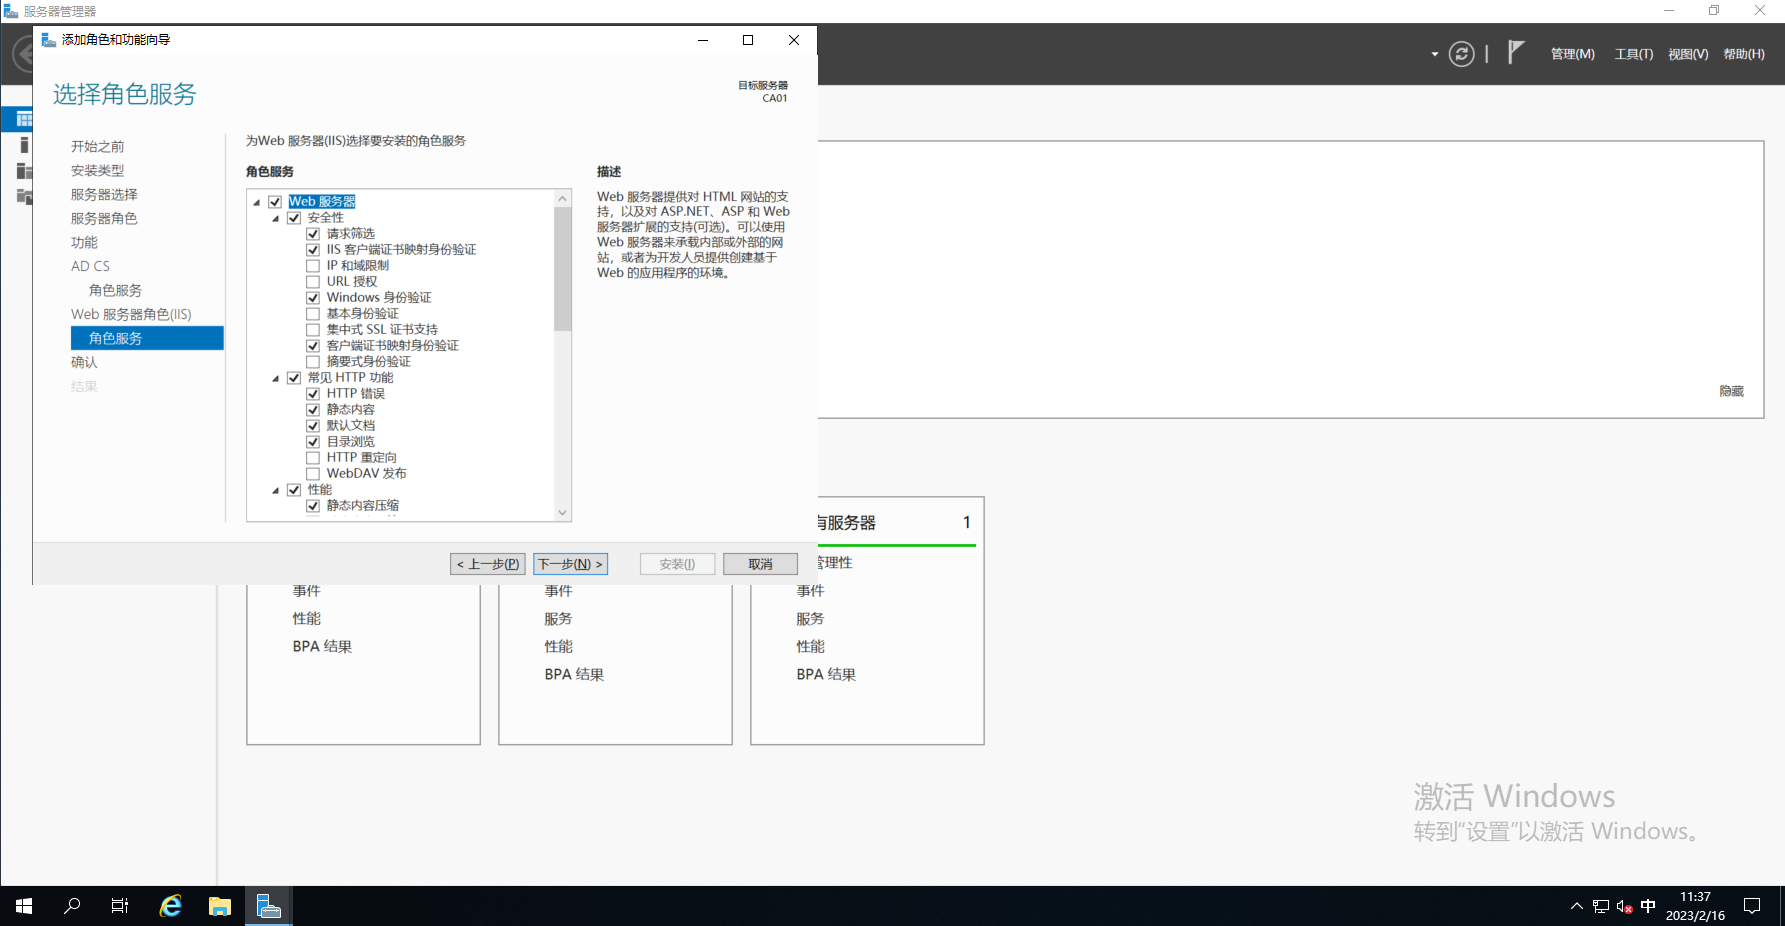Screen dimensions: 1785x926
Task: Click the Server Manager taskbar icon
Action: [x=268, y=906]
